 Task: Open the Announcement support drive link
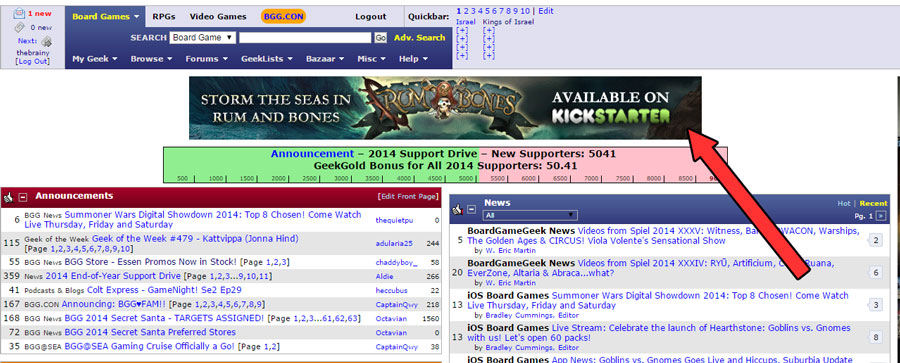pos(312,154)
